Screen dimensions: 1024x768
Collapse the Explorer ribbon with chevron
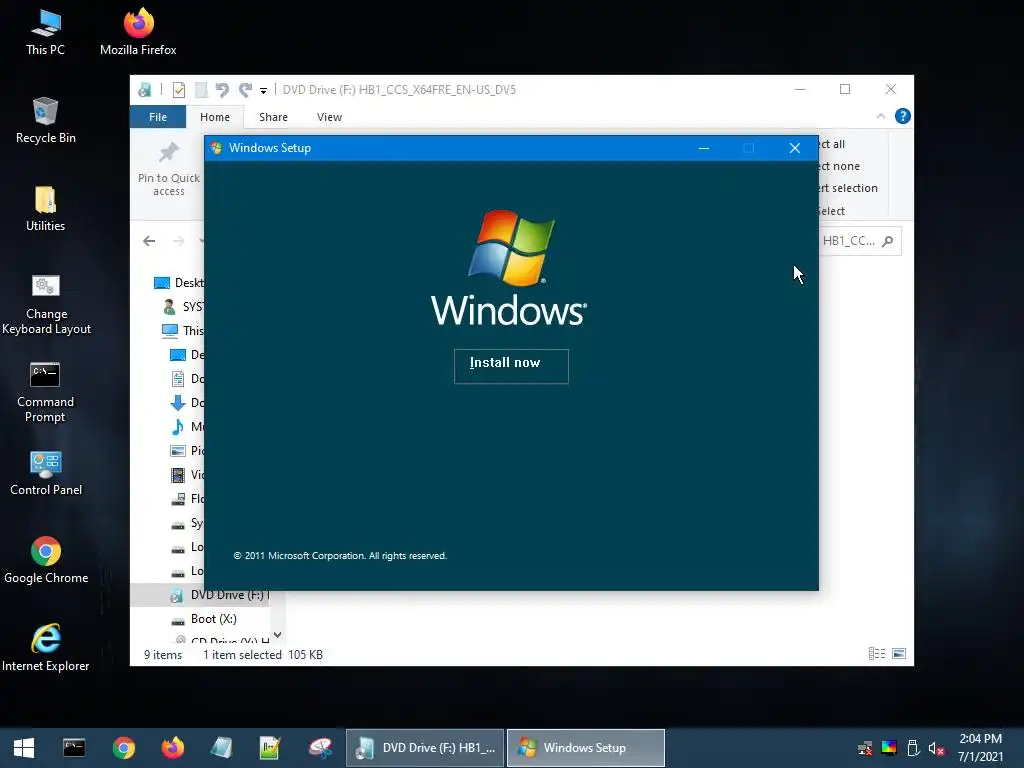(880, 116)
